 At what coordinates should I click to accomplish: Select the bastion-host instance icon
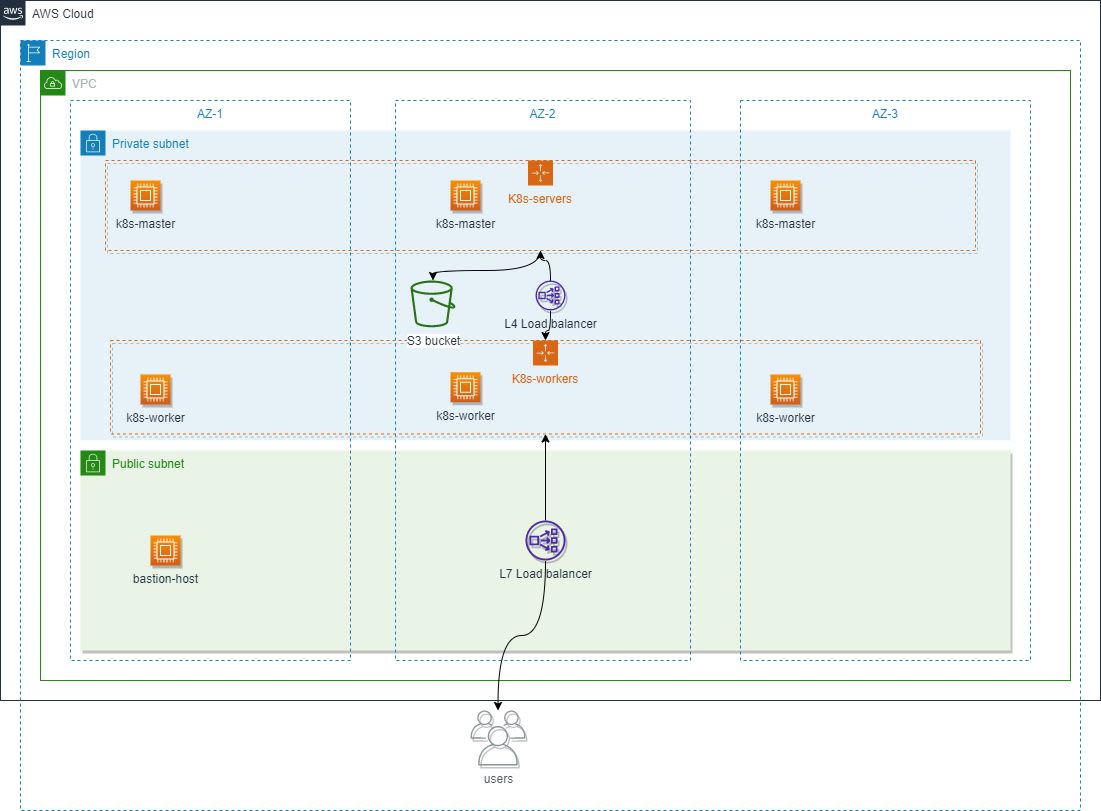pos(165,549)
